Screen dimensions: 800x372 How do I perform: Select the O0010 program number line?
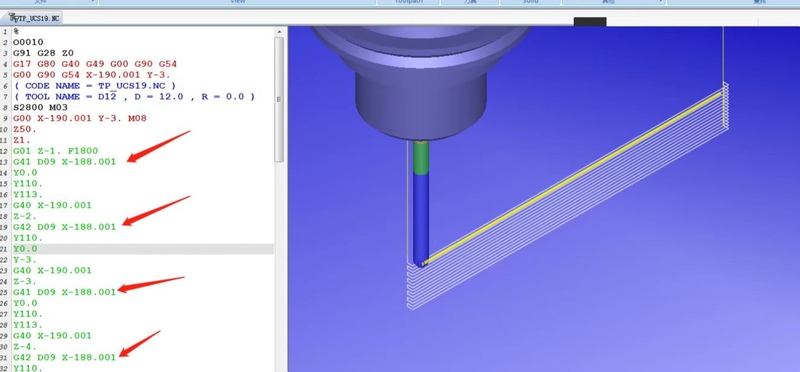(28, 42)
